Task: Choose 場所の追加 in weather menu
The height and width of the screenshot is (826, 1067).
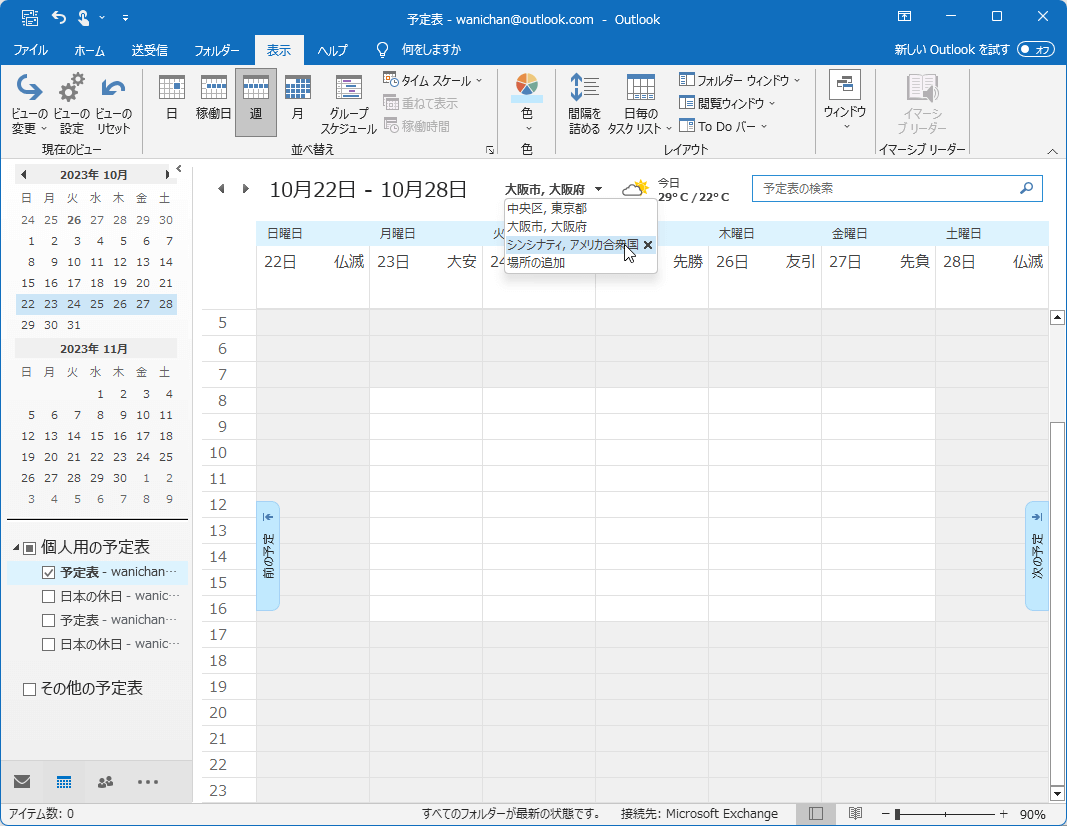Action: 536,263
